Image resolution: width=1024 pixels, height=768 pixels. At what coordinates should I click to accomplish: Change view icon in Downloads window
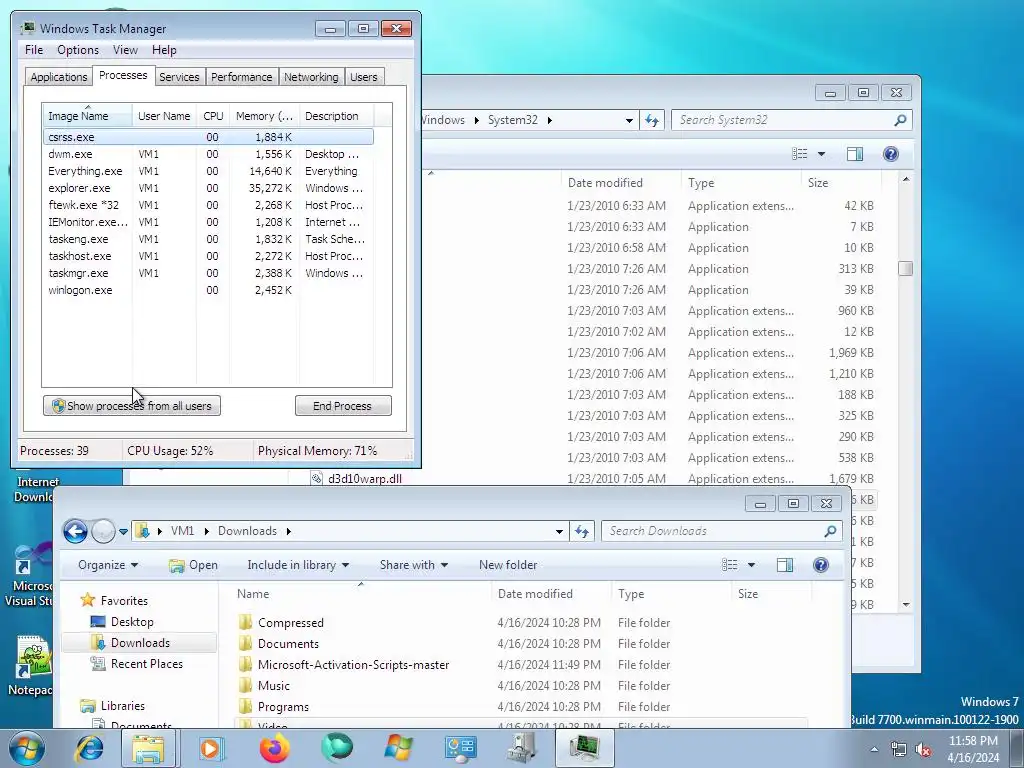729,565
